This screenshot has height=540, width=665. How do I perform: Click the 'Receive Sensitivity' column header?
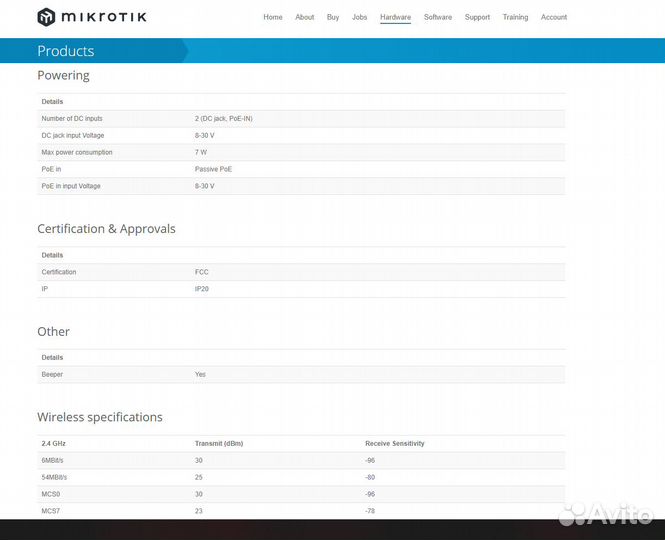tap(394, 443)
